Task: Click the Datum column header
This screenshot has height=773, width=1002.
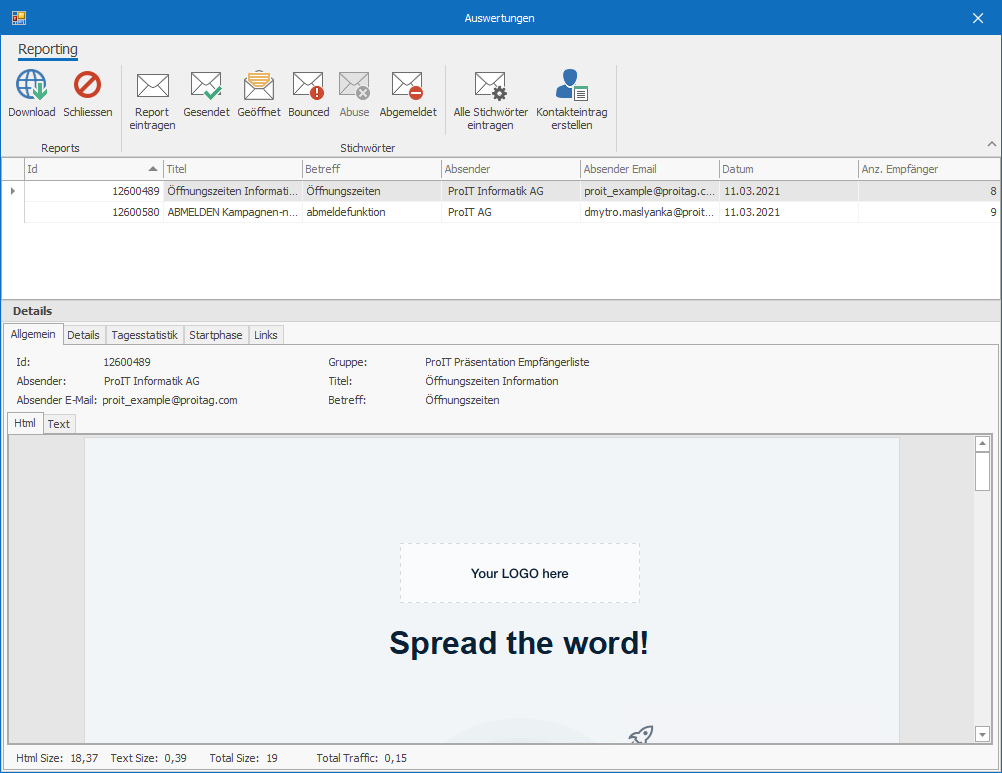Action: coord(789,169)
